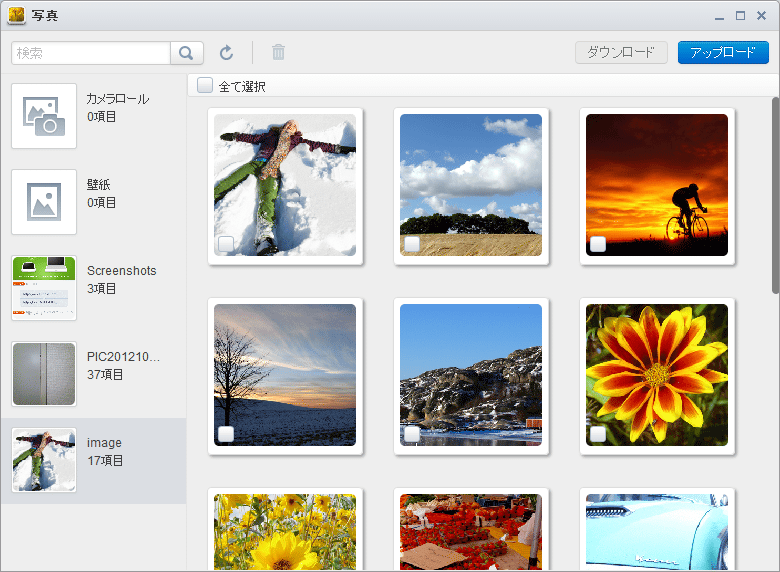Close the 写真 window
The height and width of the screenshot is (572, 780).
761,15
